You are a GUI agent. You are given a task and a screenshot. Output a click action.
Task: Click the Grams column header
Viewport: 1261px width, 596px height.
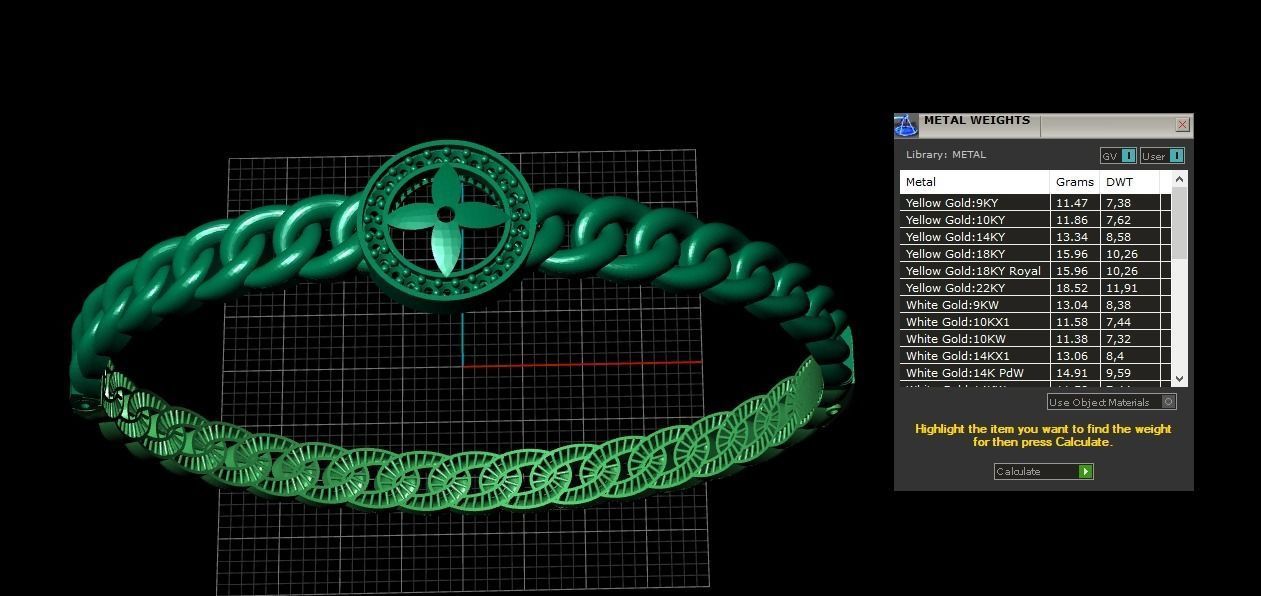1075,182
